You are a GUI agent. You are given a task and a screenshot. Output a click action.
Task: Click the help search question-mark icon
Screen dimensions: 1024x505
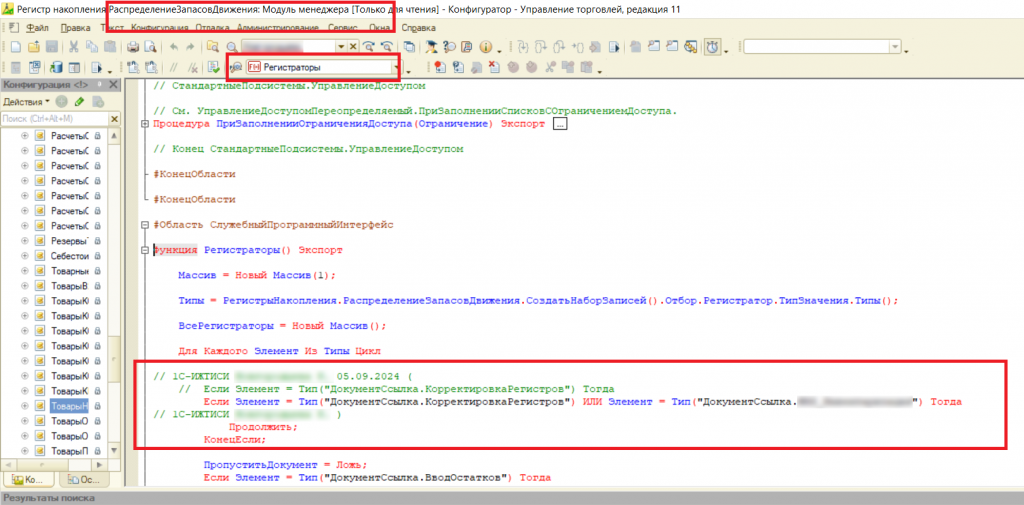pyautogui.click(x=449, y=46)
